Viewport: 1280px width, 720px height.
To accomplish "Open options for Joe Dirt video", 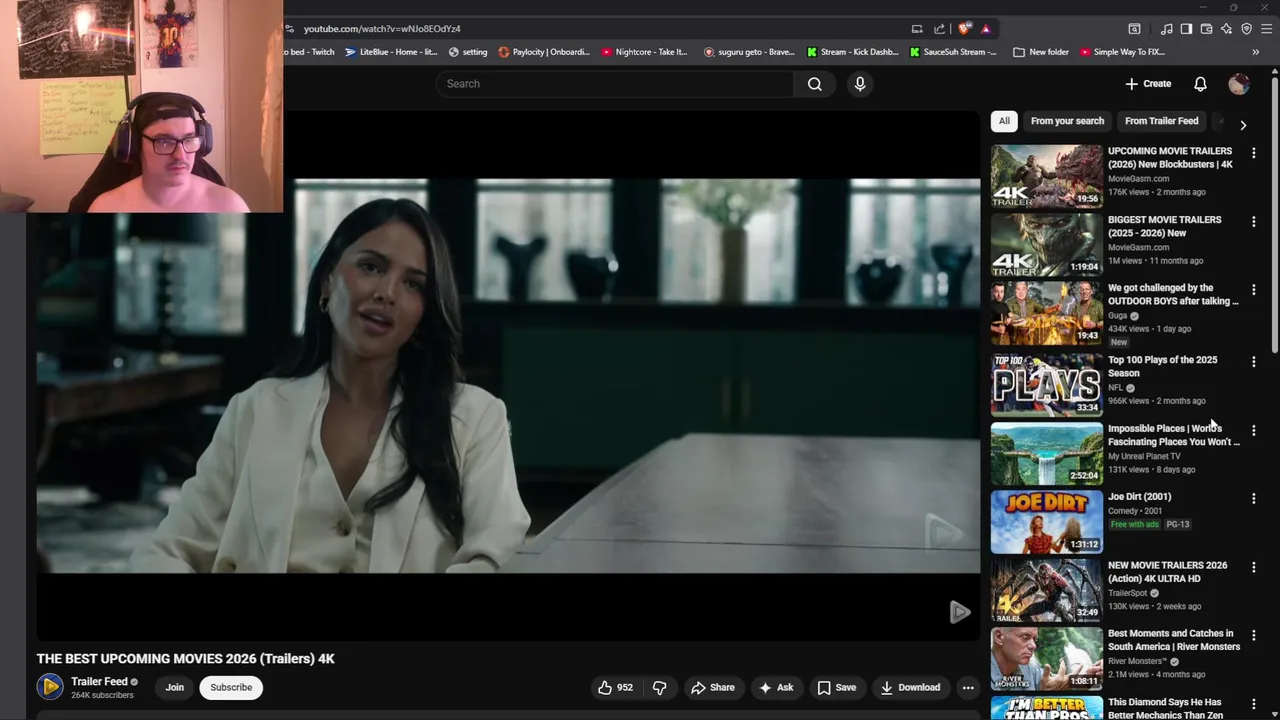I will (x=1253, y=498).
